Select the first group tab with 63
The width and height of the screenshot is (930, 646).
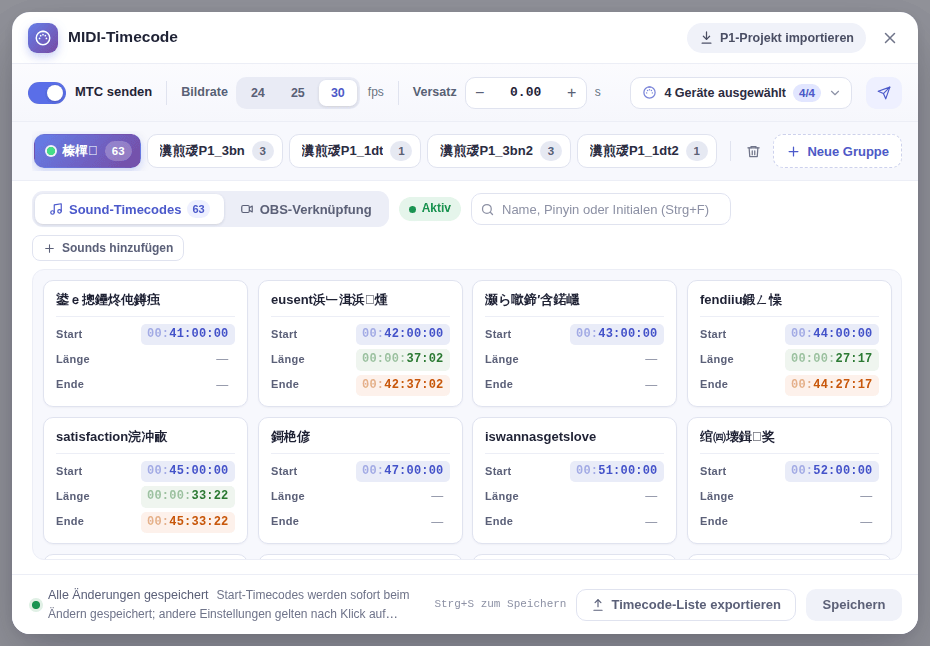87,151
